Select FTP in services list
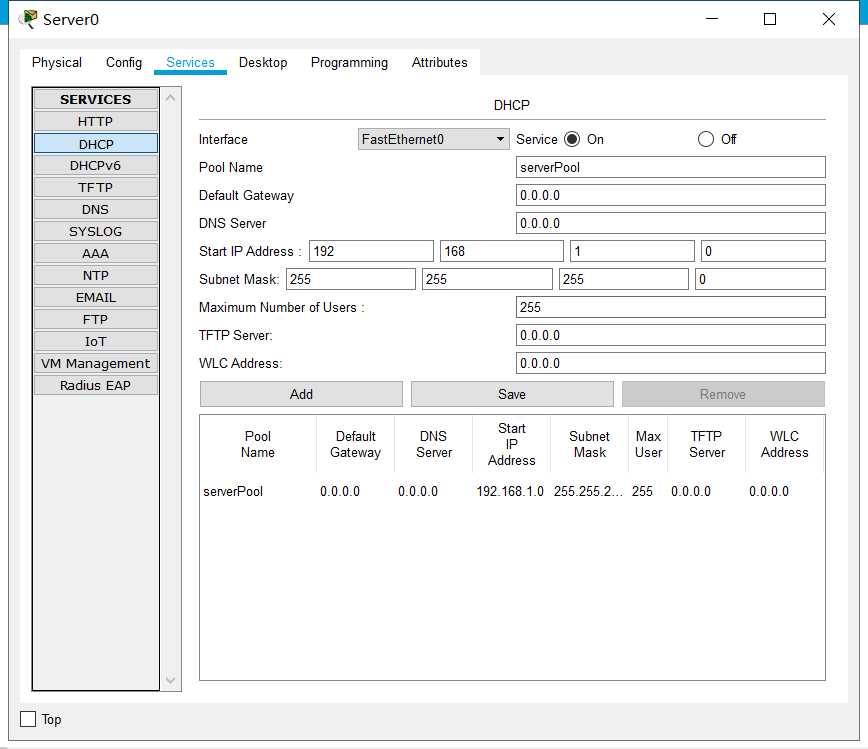The width and height of the screenshot is (868, 749). point(96,319)
